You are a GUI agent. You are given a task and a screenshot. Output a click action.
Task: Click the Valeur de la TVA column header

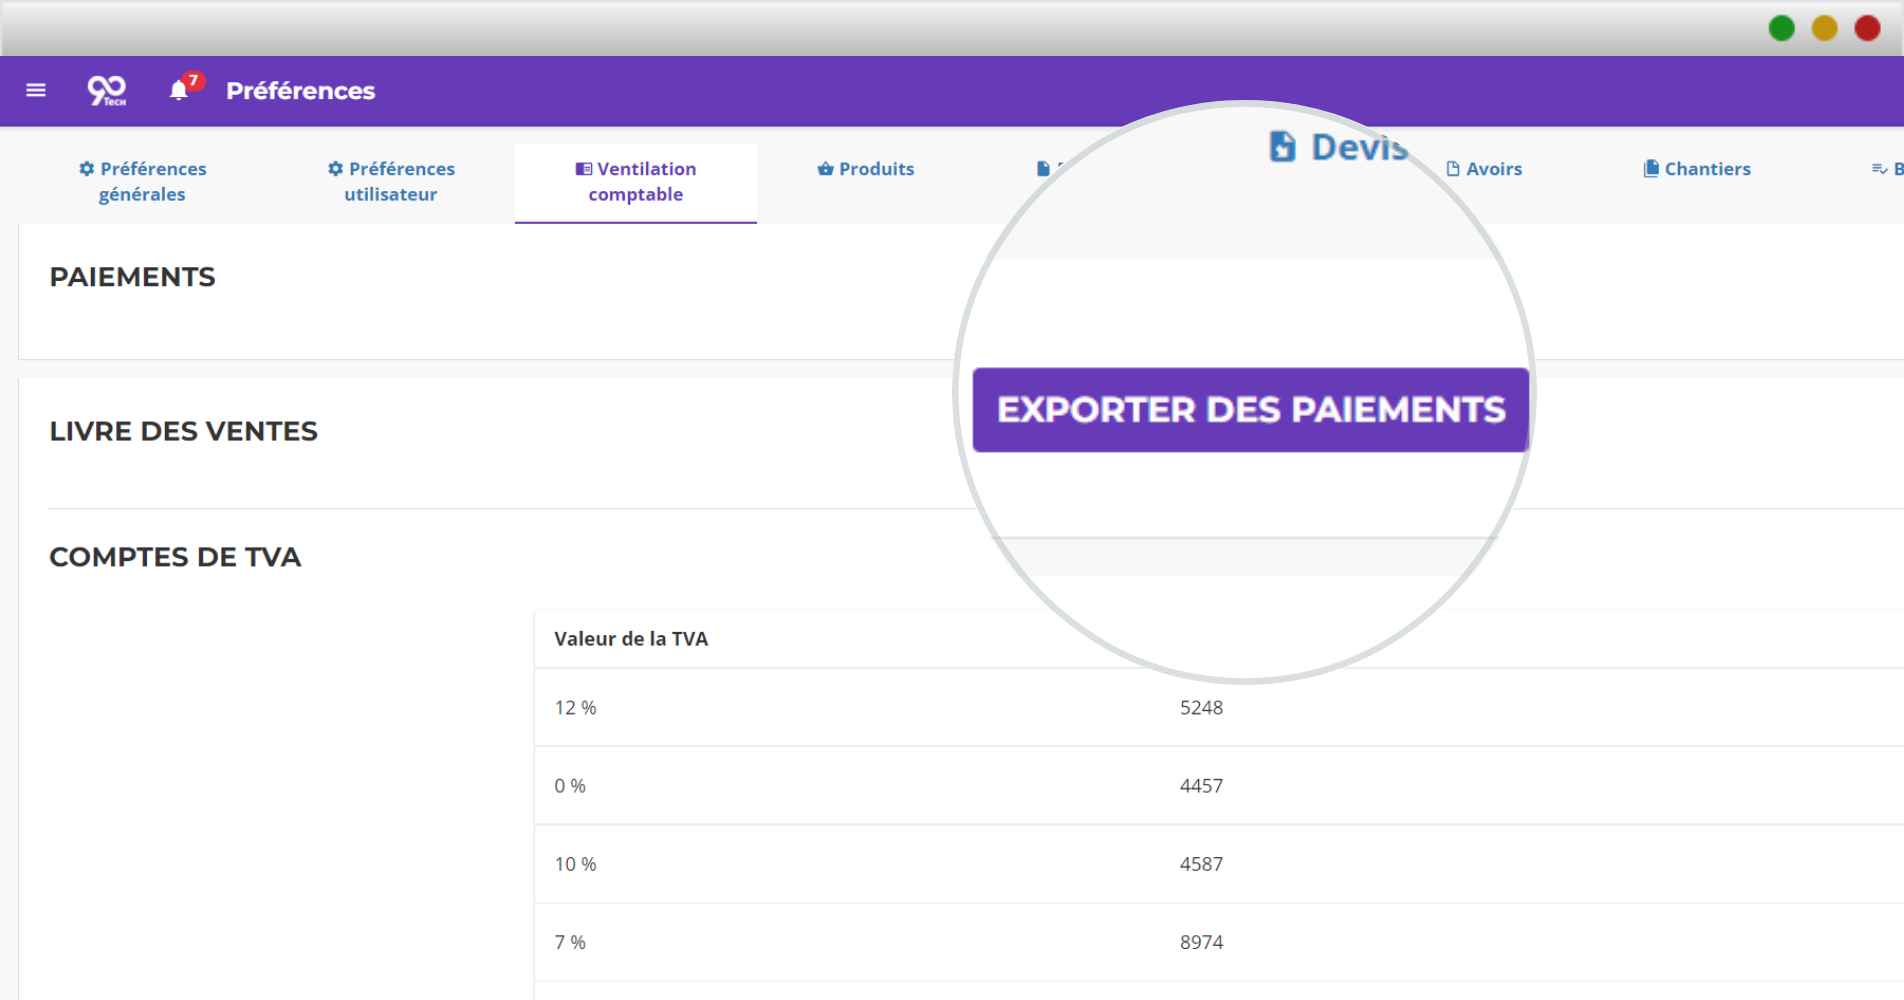[631, 639]
